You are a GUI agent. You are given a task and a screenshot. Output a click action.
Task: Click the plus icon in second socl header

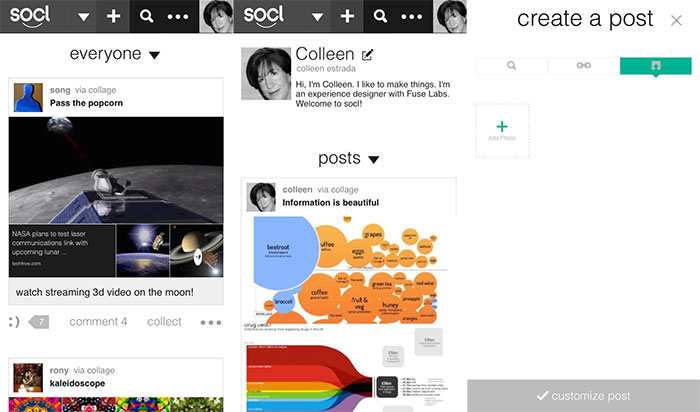click(347, 17)
